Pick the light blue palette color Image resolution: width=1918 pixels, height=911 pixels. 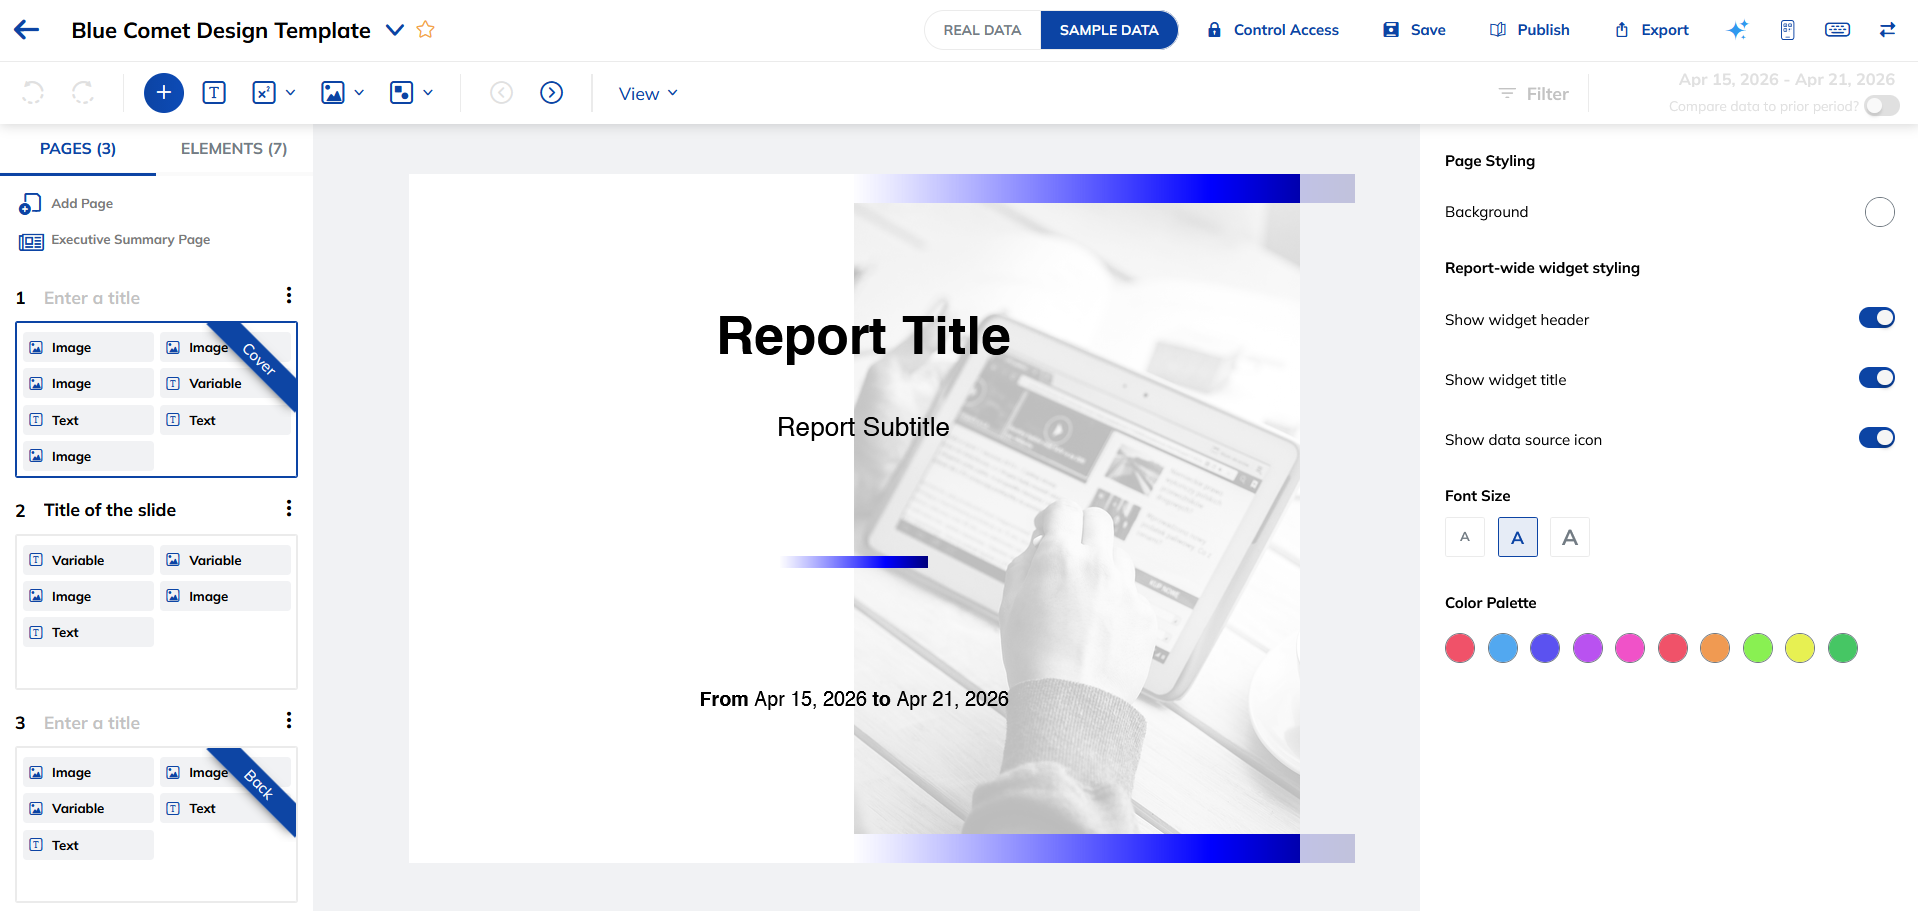1503,648
